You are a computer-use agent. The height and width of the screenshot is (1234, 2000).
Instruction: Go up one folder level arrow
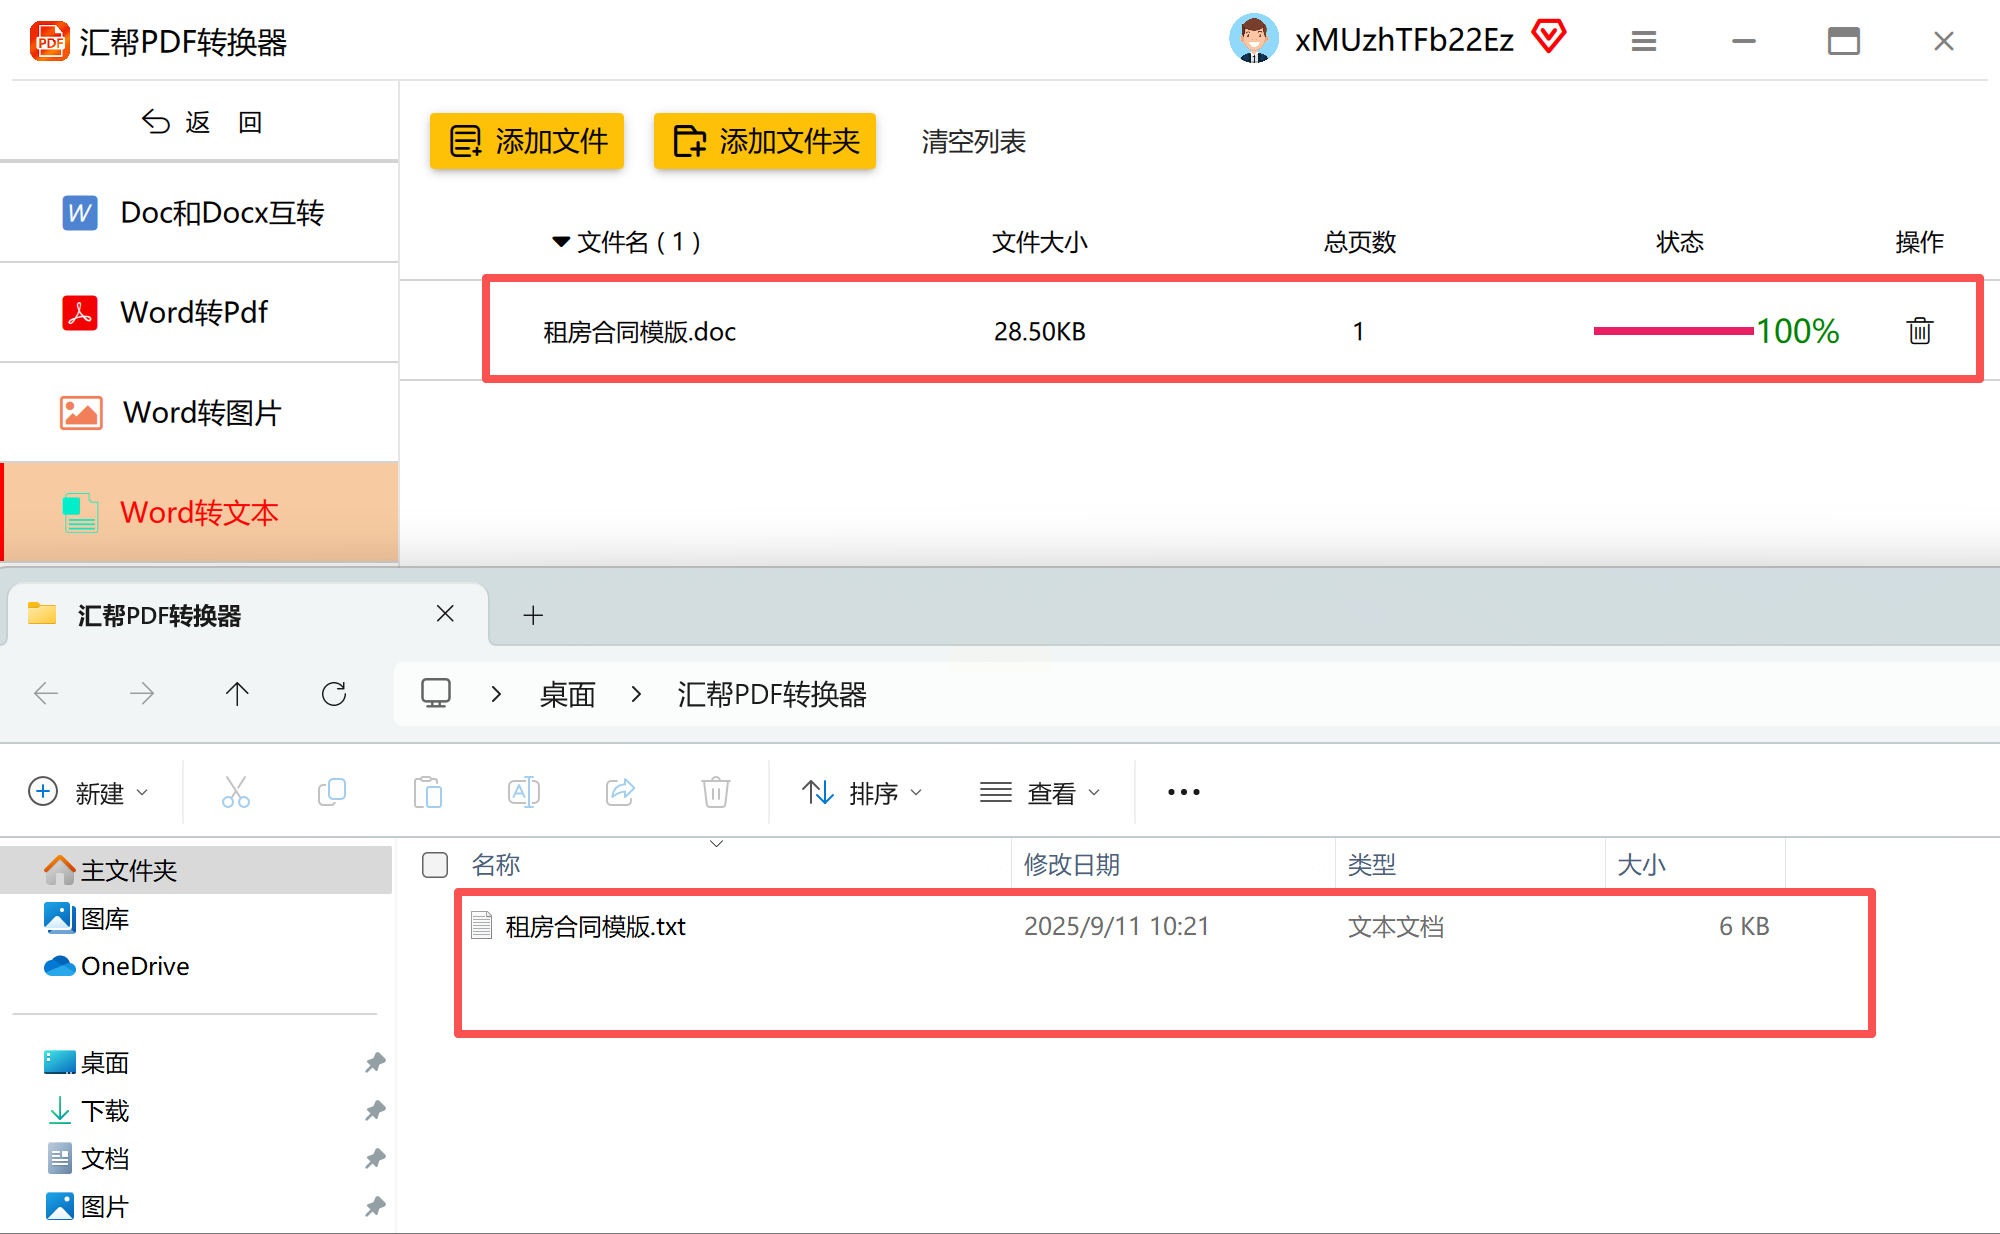coord(237,694)
